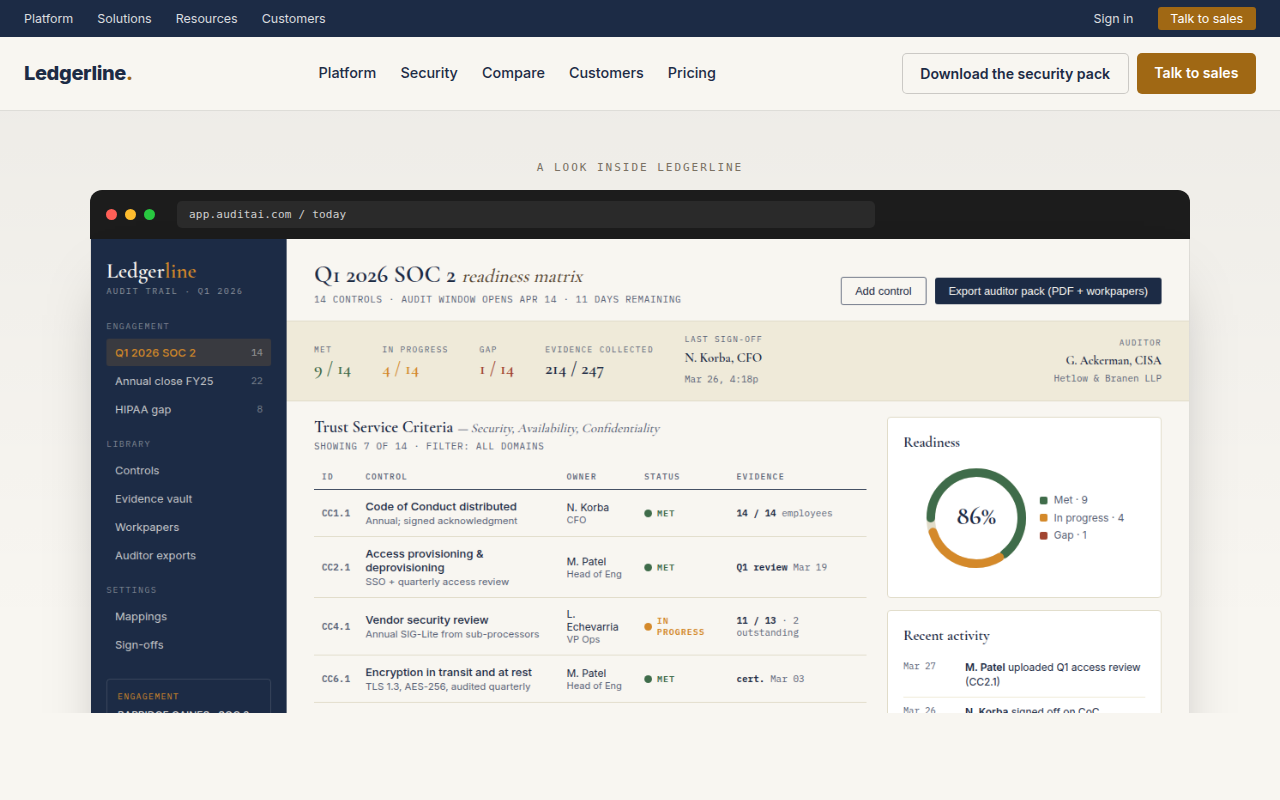Click N. Korba, CFO last sign-off

(723, 358)
